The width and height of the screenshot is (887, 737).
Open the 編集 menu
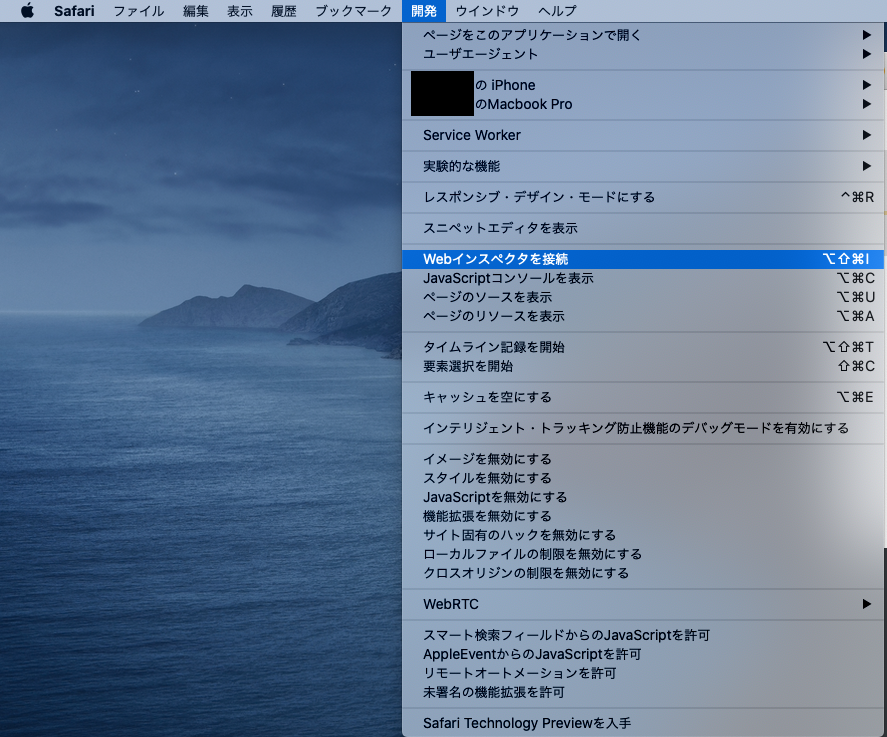(196, 11)
